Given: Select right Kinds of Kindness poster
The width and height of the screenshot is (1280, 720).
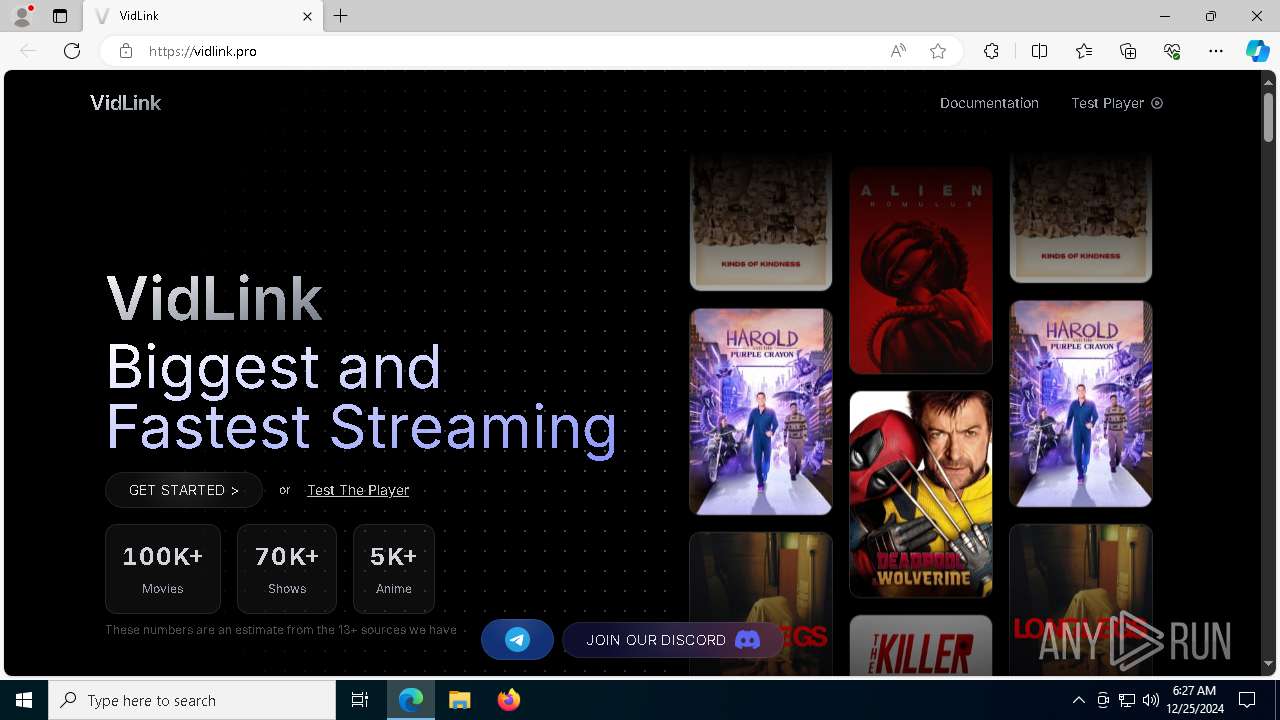Looking at the screenshot, I should (1081, 218).
